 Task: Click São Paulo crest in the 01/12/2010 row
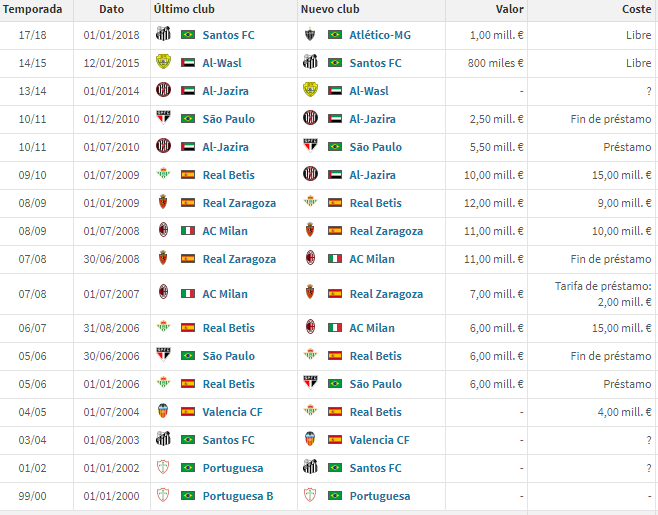[x=163, y=119]
